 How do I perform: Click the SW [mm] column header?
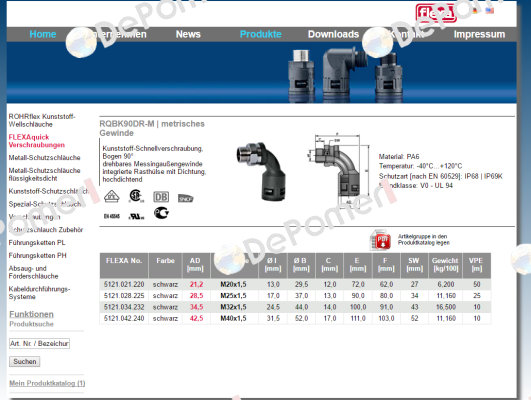(x=414, y=265)
